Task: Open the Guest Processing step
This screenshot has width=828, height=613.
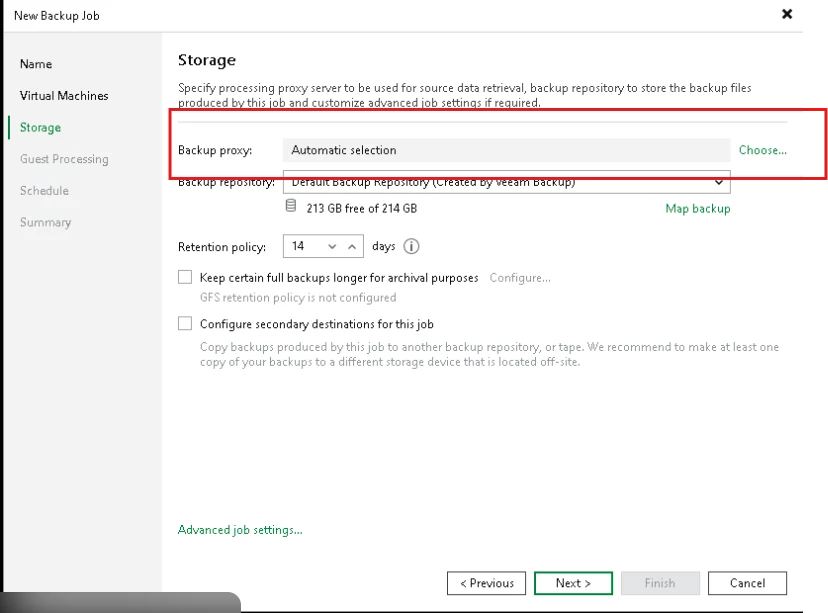Action: click(x=64, y=159)
